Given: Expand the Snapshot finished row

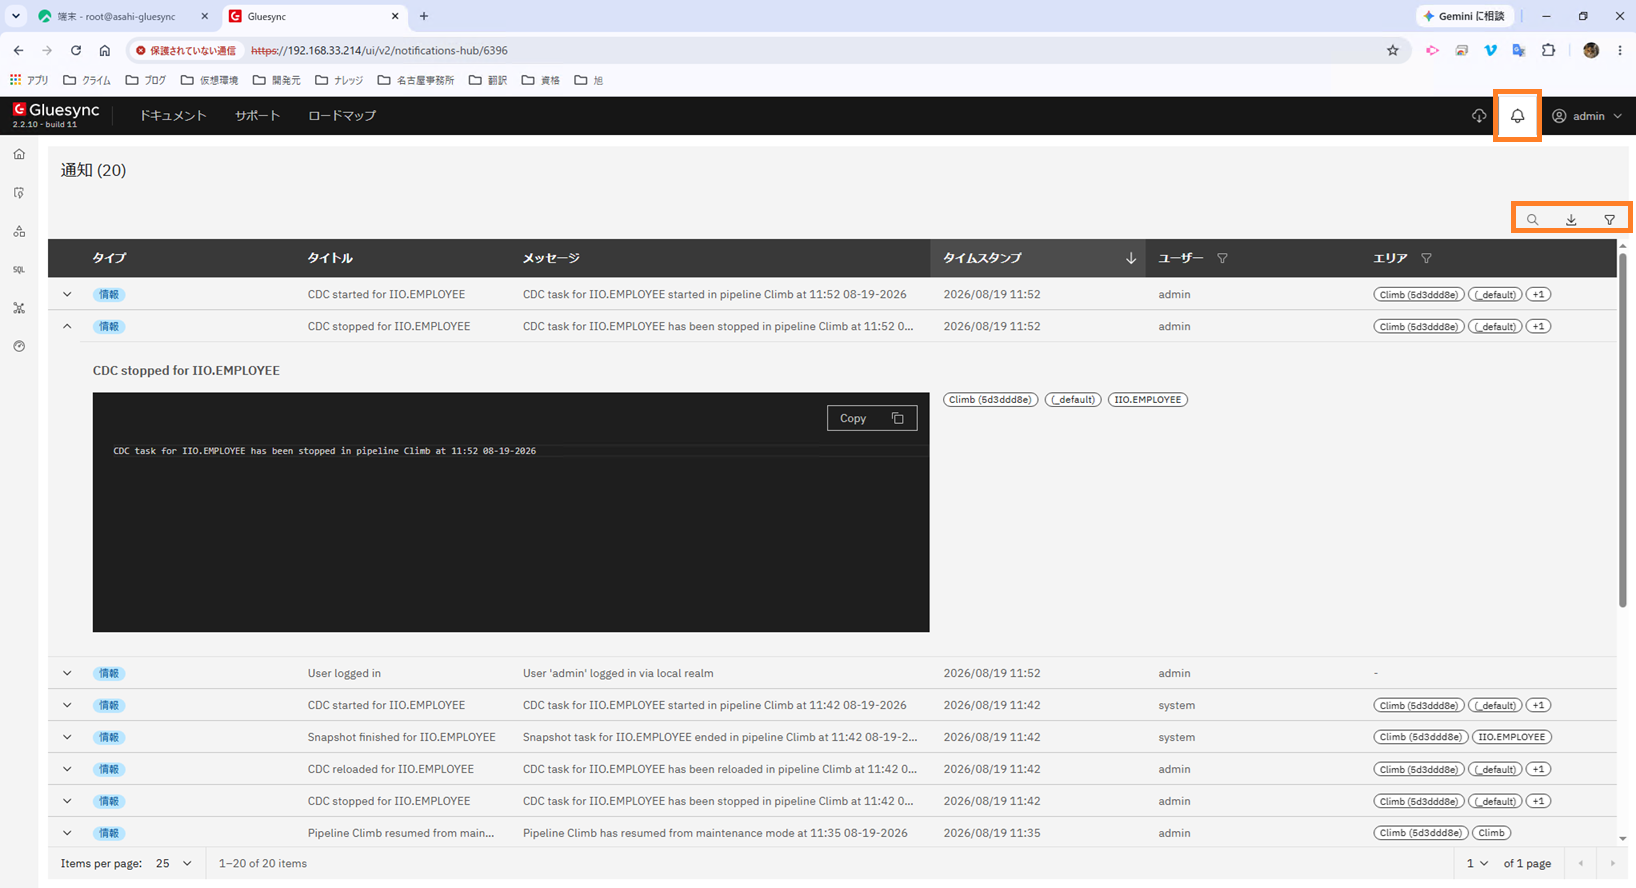Looking at the screenshot, I should [67, 737].
